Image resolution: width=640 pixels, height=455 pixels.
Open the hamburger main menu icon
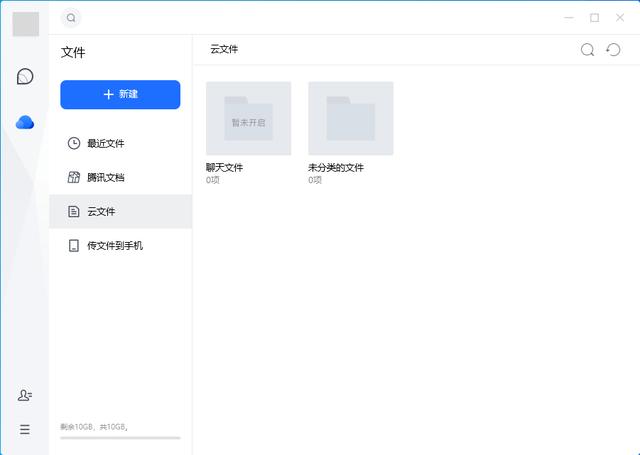tap(25, 429)
